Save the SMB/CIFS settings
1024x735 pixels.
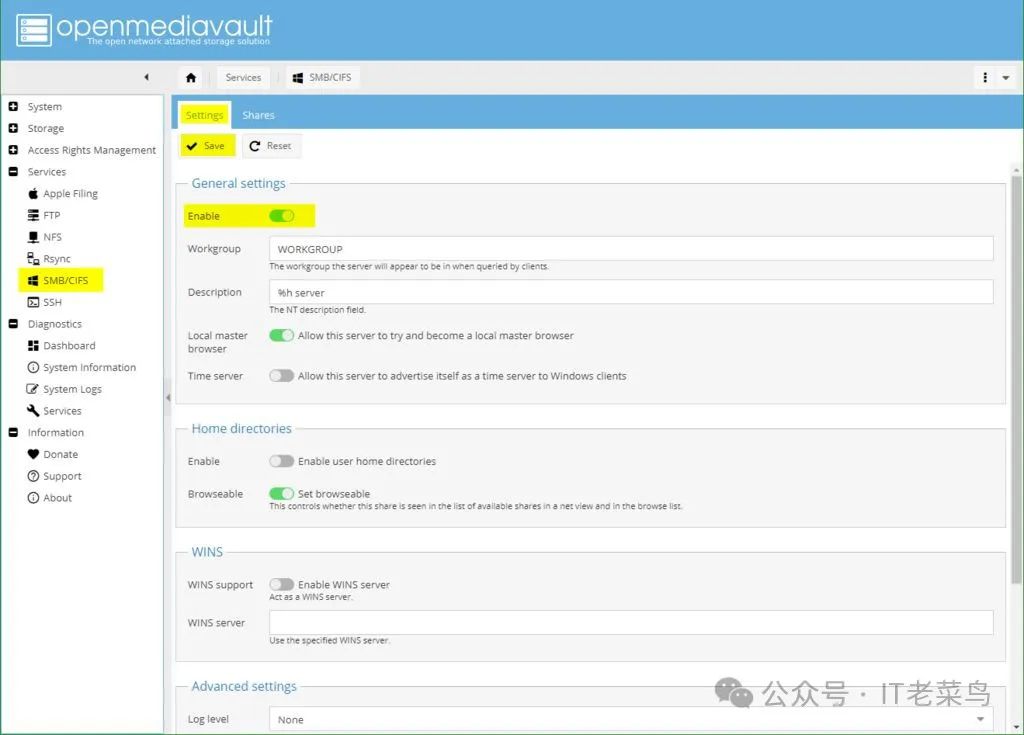[x=206, y=146]
